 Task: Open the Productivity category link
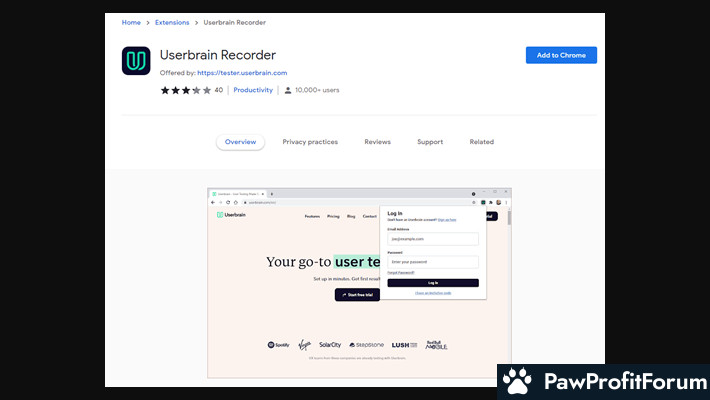pos(254,90)
